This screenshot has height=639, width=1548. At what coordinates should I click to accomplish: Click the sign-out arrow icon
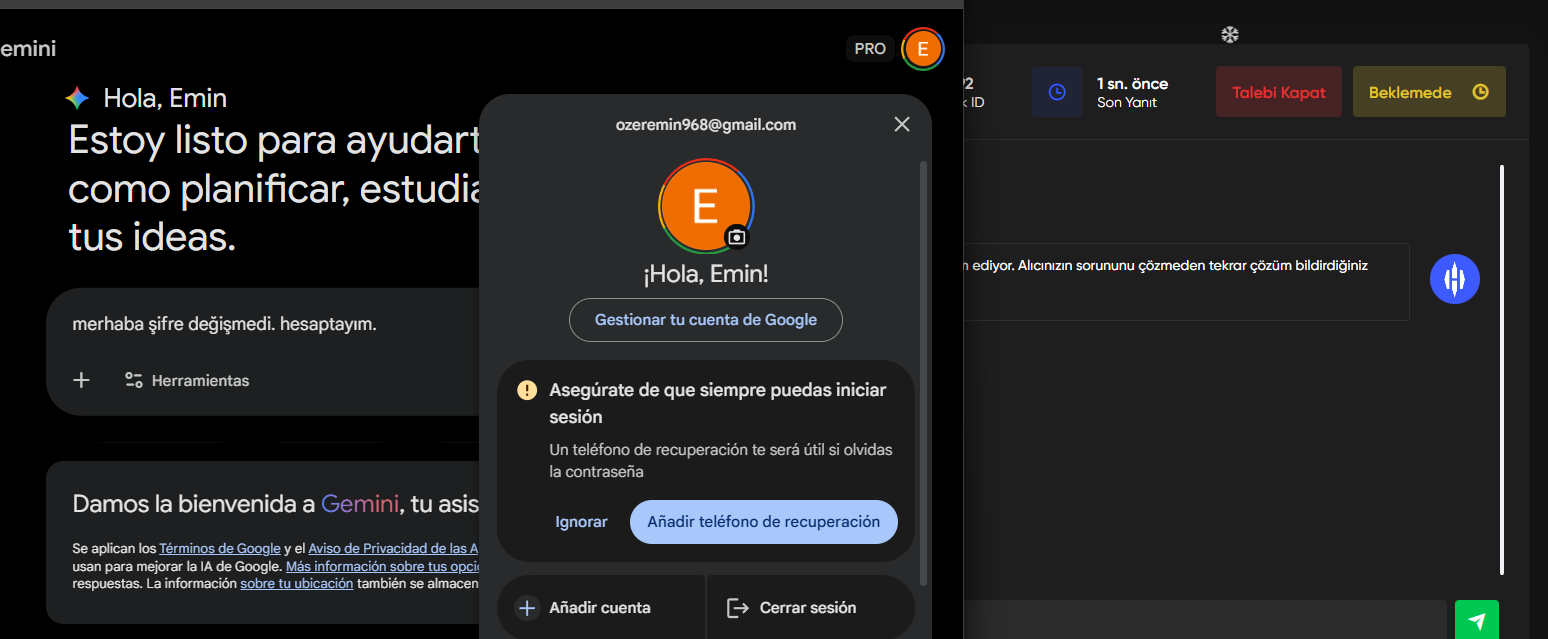point(737,607)
